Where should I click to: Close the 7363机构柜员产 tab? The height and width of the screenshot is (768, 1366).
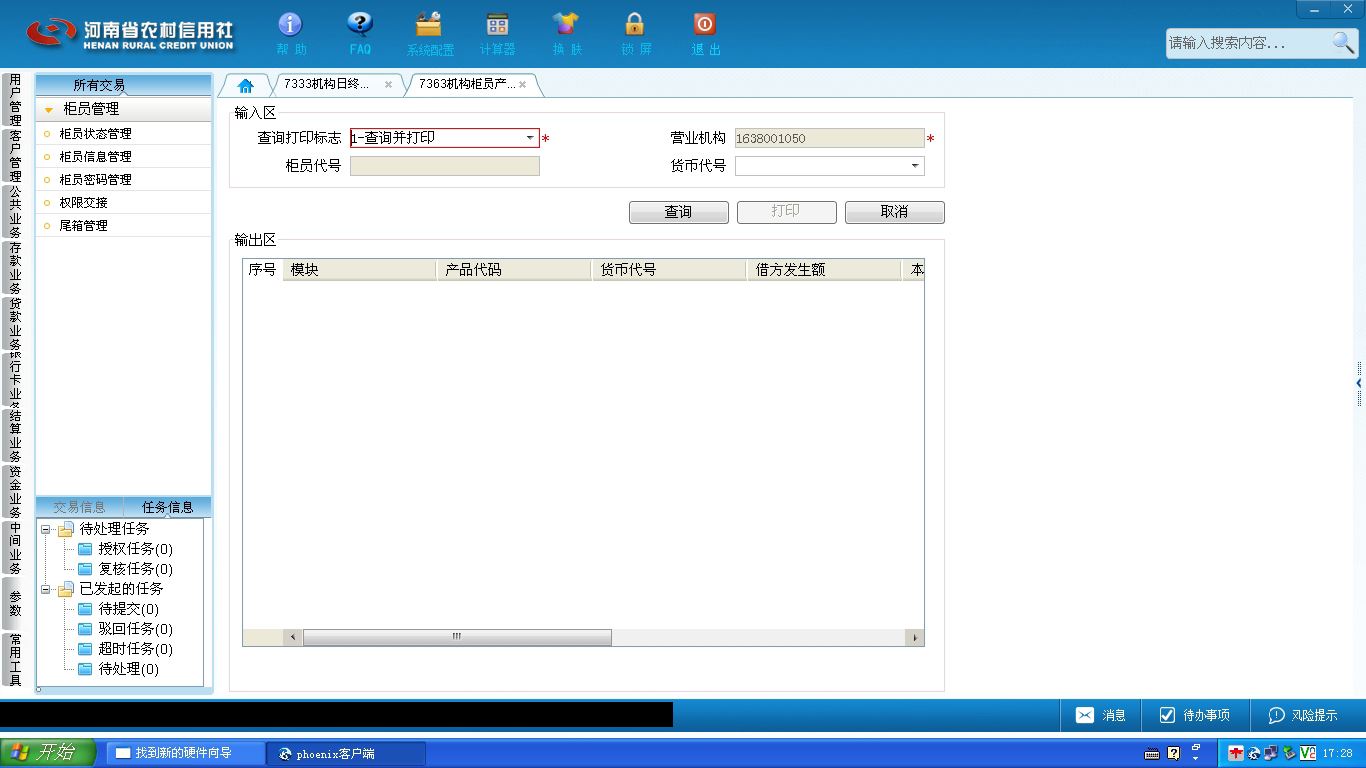coord(522,85)
